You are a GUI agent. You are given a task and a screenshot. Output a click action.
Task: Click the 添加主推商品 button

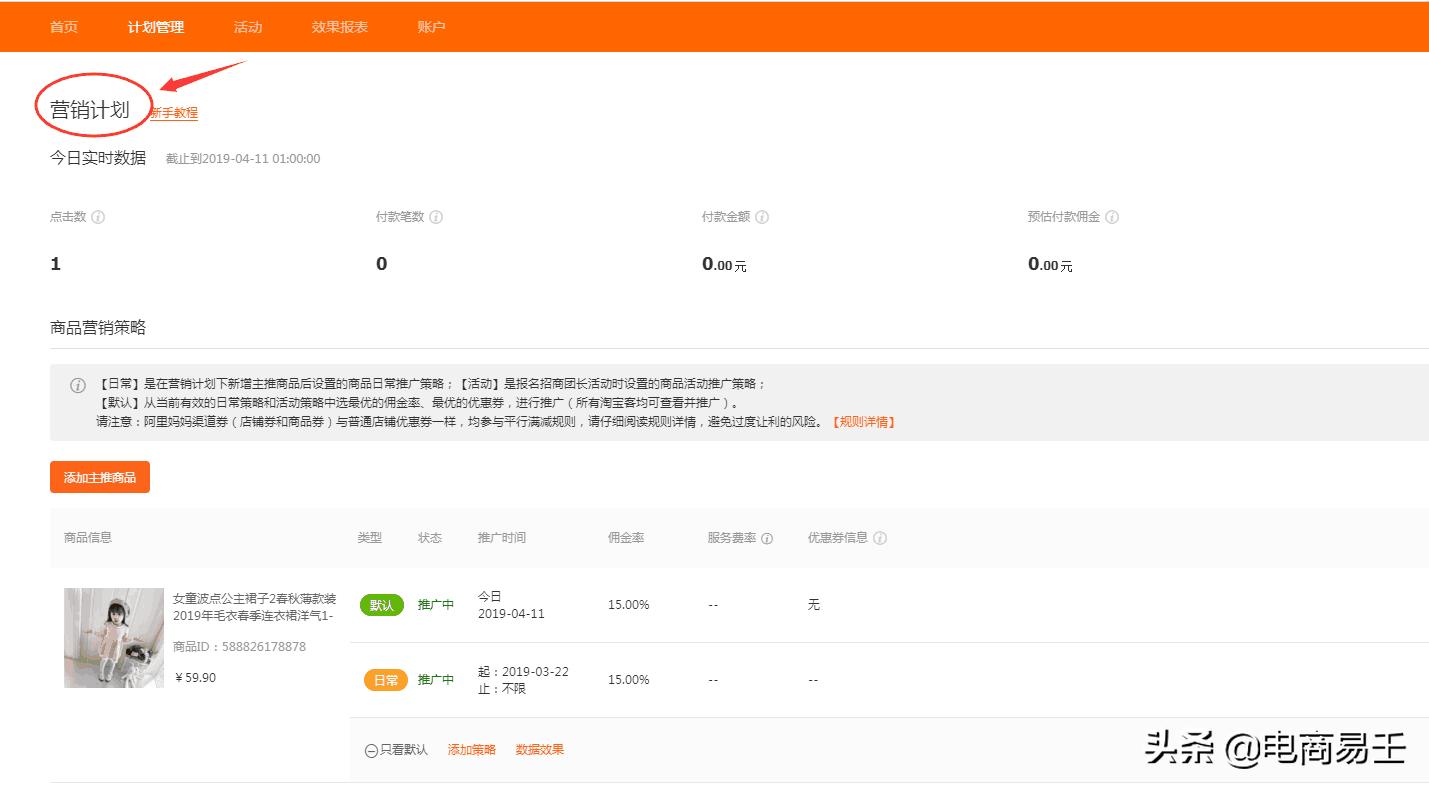click(99, 477)
